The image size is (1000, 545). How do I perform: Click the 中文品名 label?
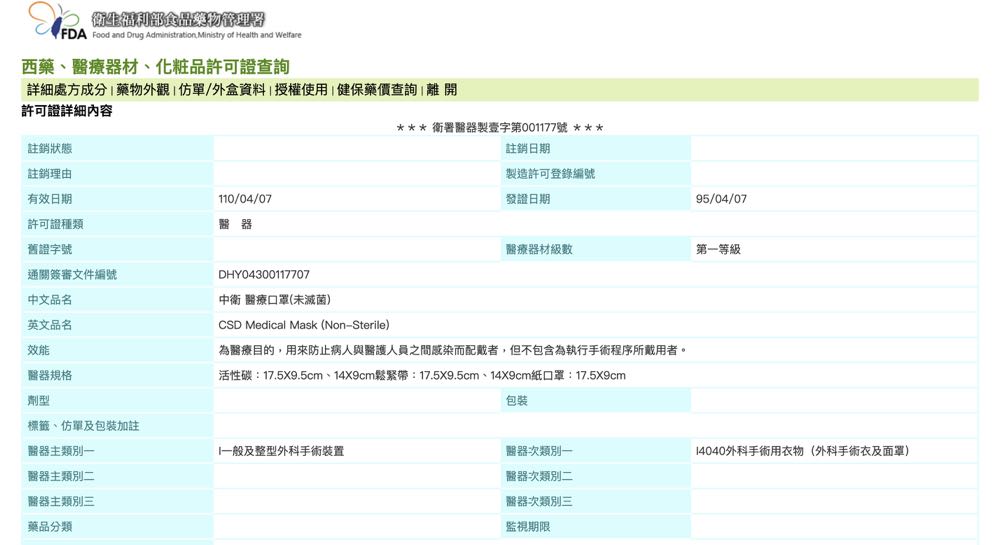[x=50, y=300]
